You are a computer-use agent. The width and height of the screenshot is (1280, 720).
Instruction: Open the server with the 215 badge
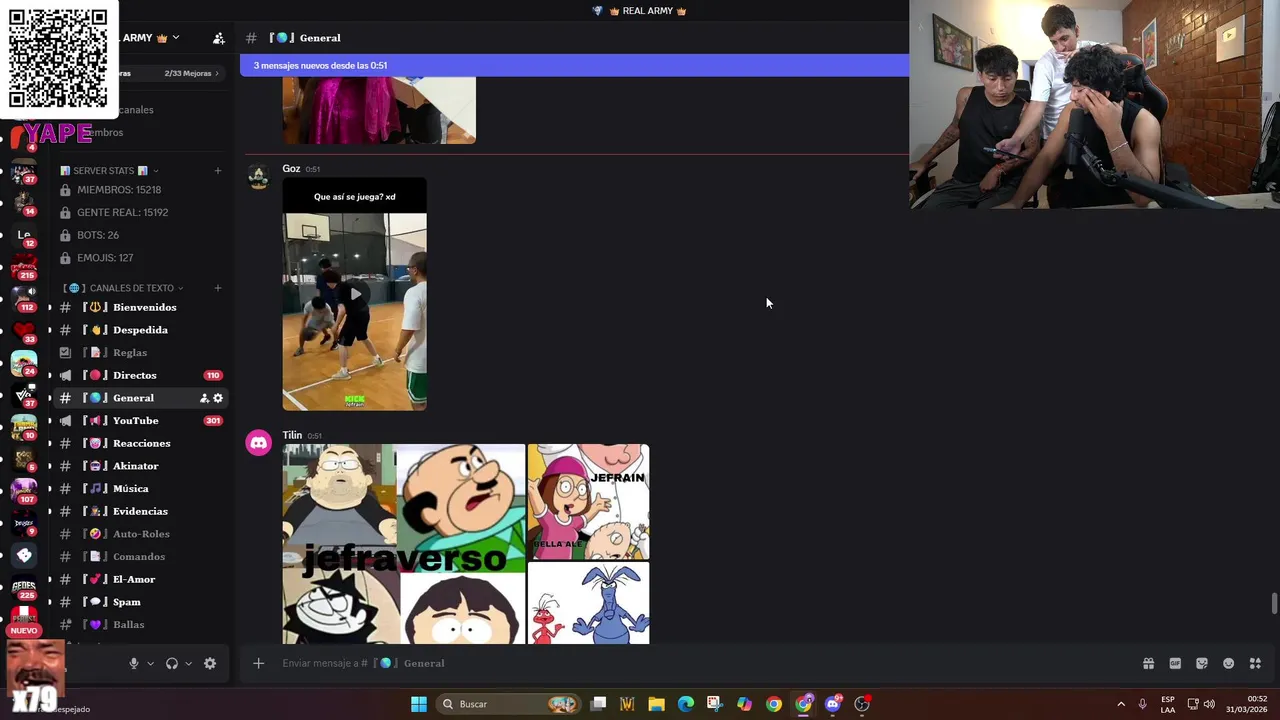click(x=24, y=268)
